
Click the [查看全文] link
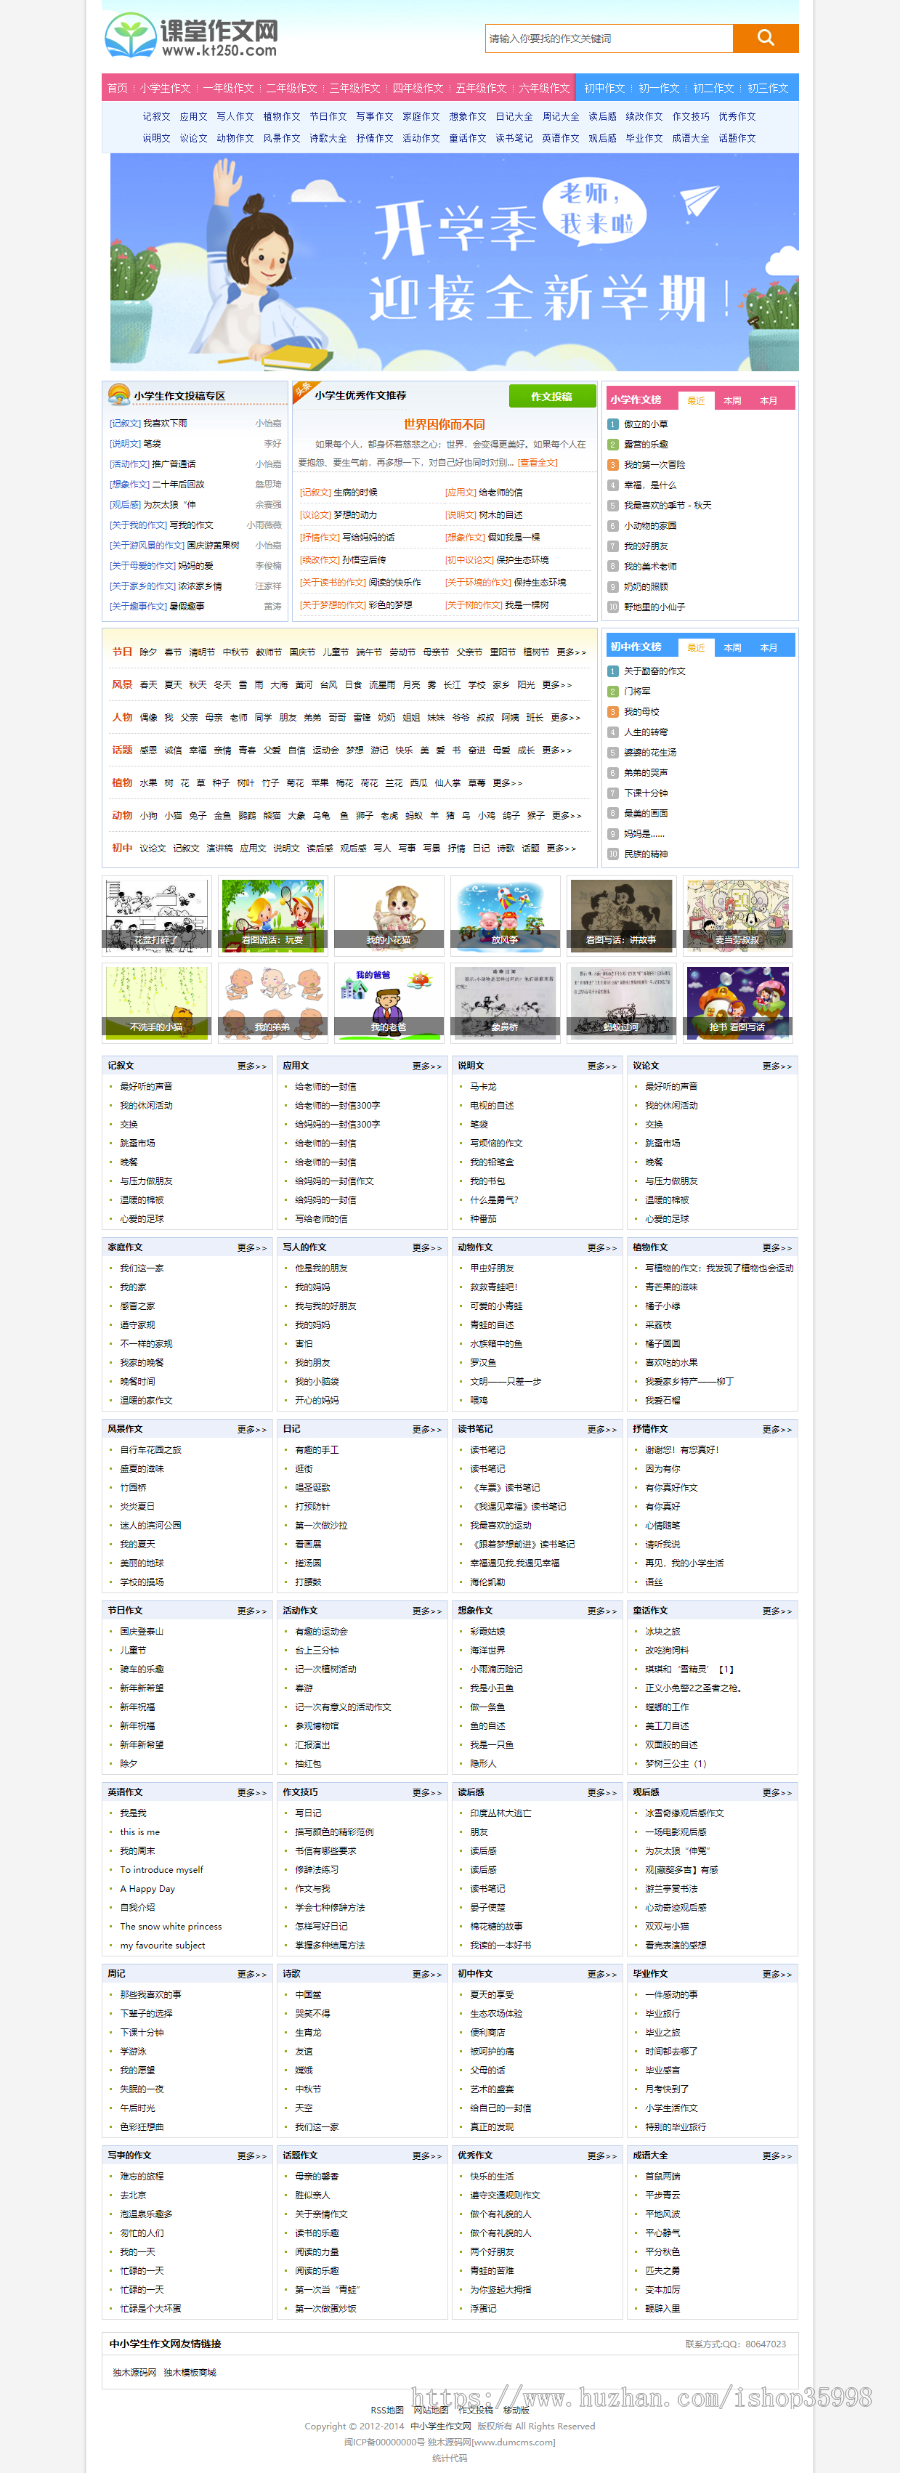(x=538, y=462)
